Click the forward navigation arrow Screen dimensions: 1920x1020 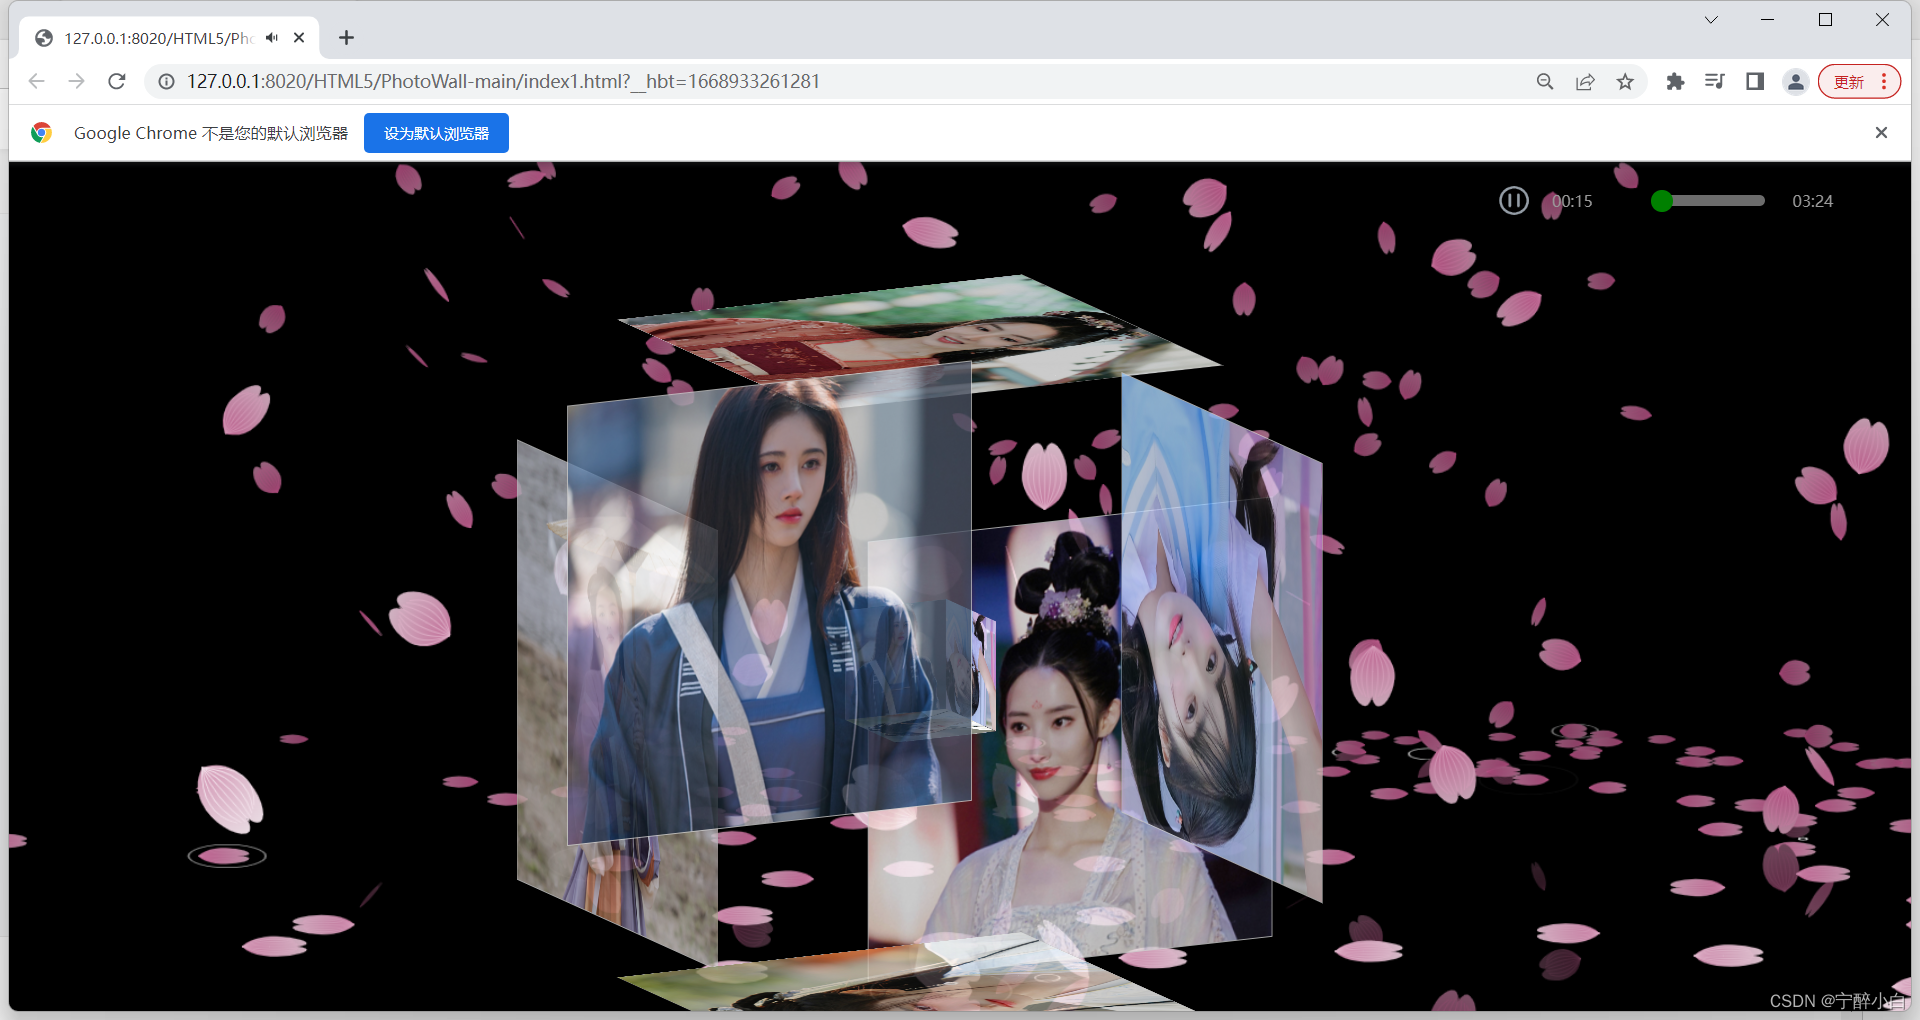[x=77, y=81]
